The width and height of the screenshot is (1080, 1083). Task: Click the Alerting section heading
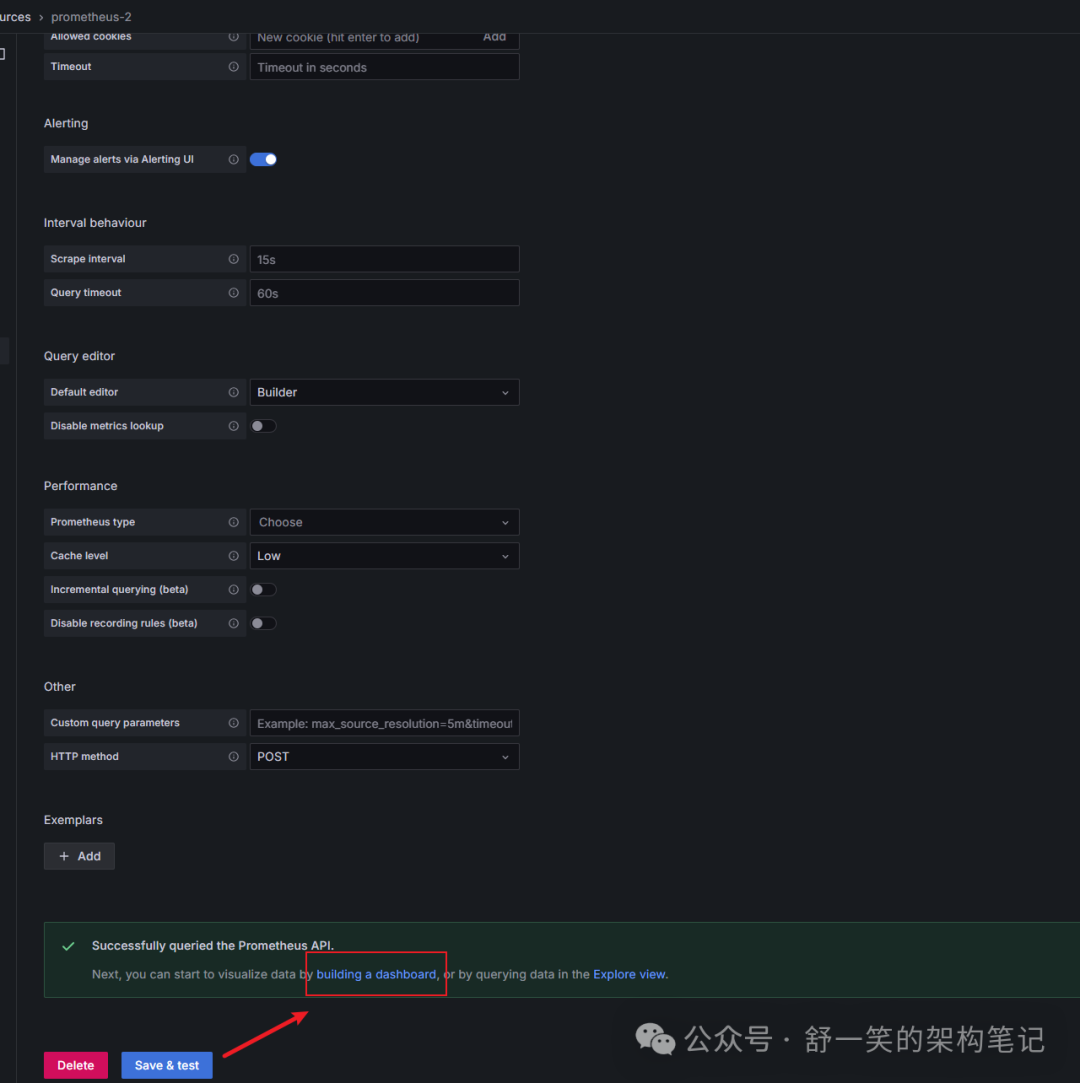[x=66, y=124]
